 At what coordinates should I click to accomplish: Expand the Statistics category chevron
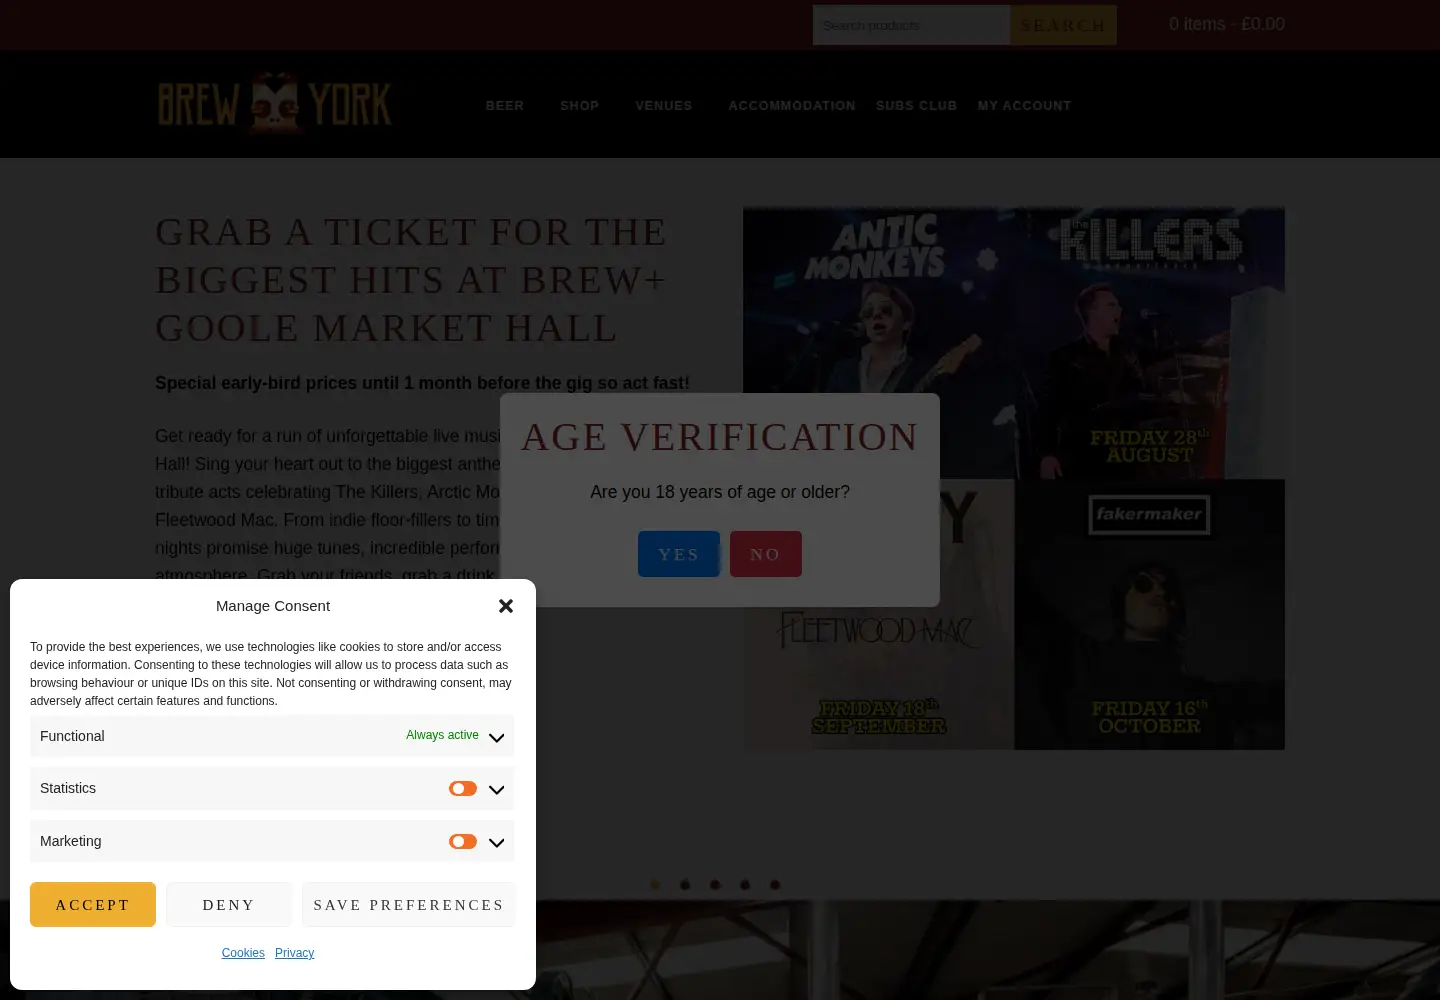[x=496, y=790]
